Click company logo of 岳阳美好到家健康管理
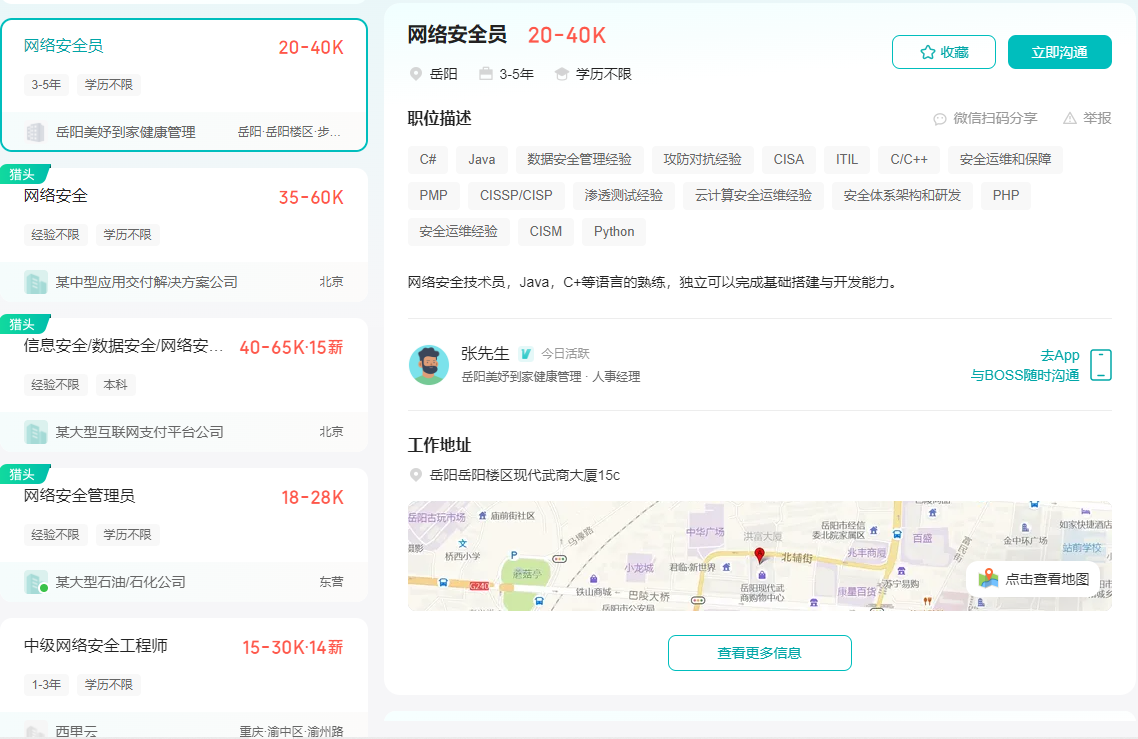The width and height of the screenshot is (1138, 739). click(x=35, y=132)
